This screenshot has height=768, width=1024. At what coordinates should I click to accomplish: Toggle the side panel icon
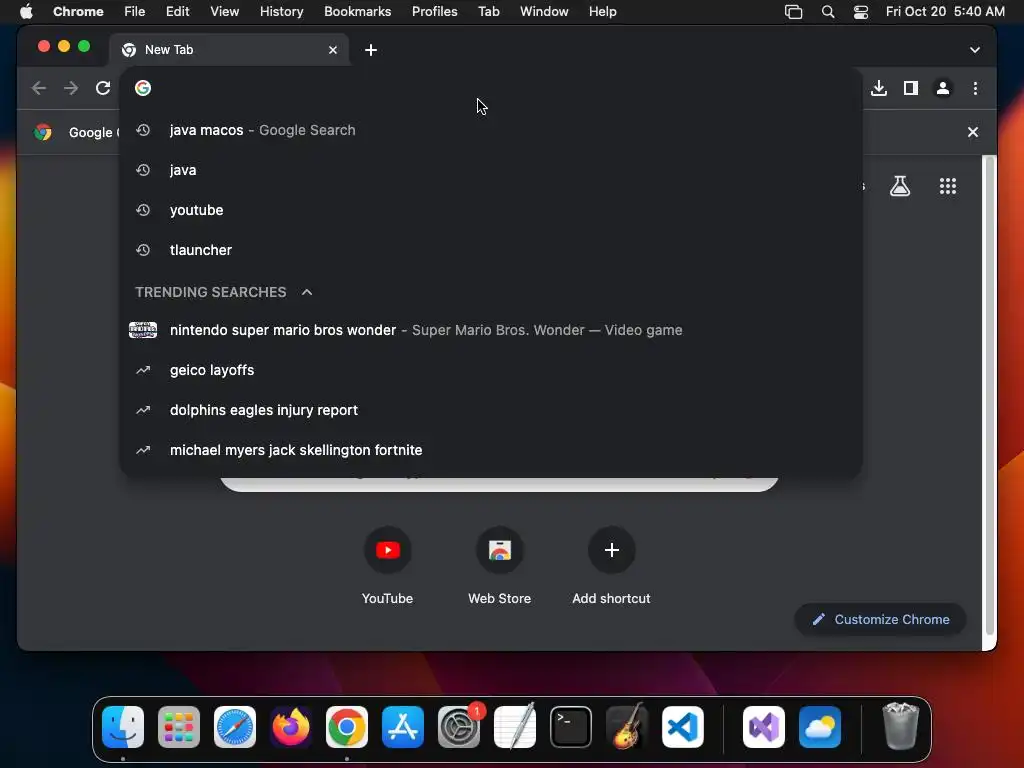[x=910, y=88]
